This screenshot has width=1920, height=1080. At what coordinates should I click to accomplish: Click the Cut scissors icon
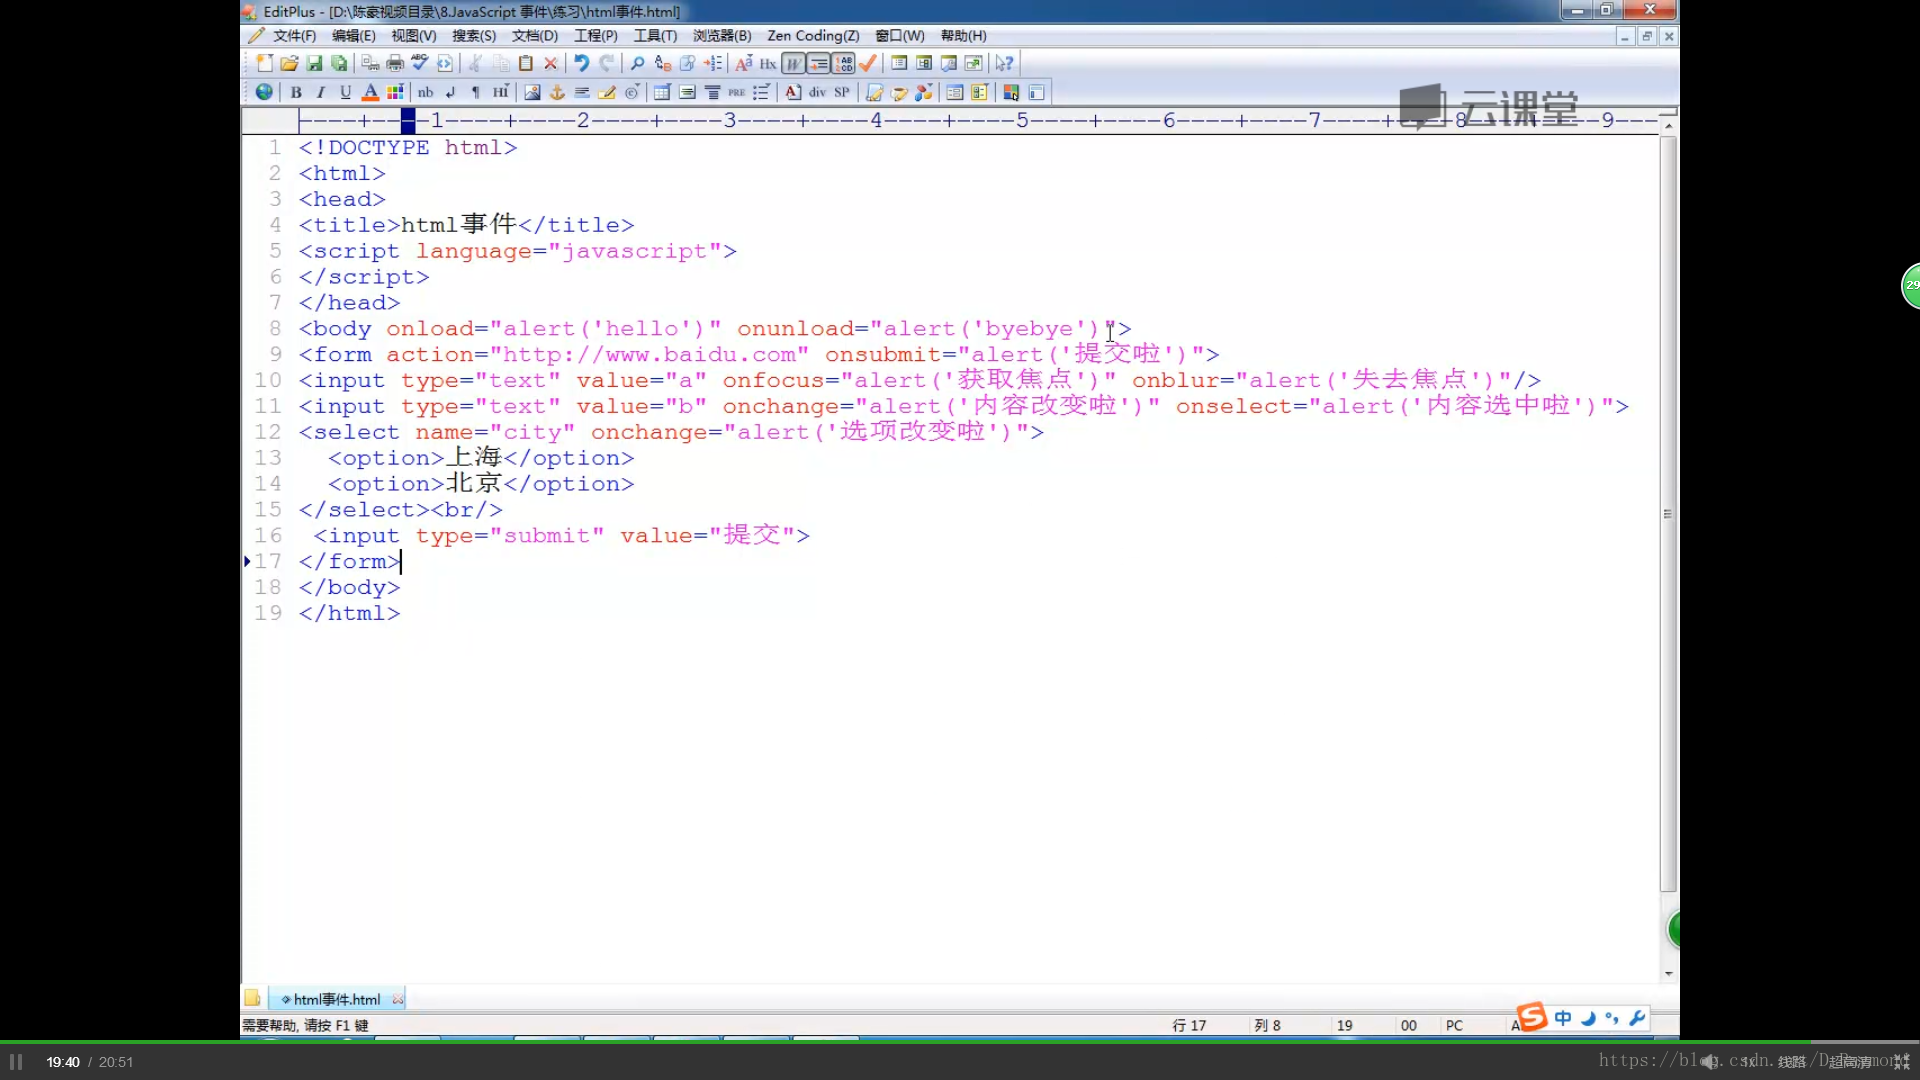pyautogui.click(x=476, y=63)
